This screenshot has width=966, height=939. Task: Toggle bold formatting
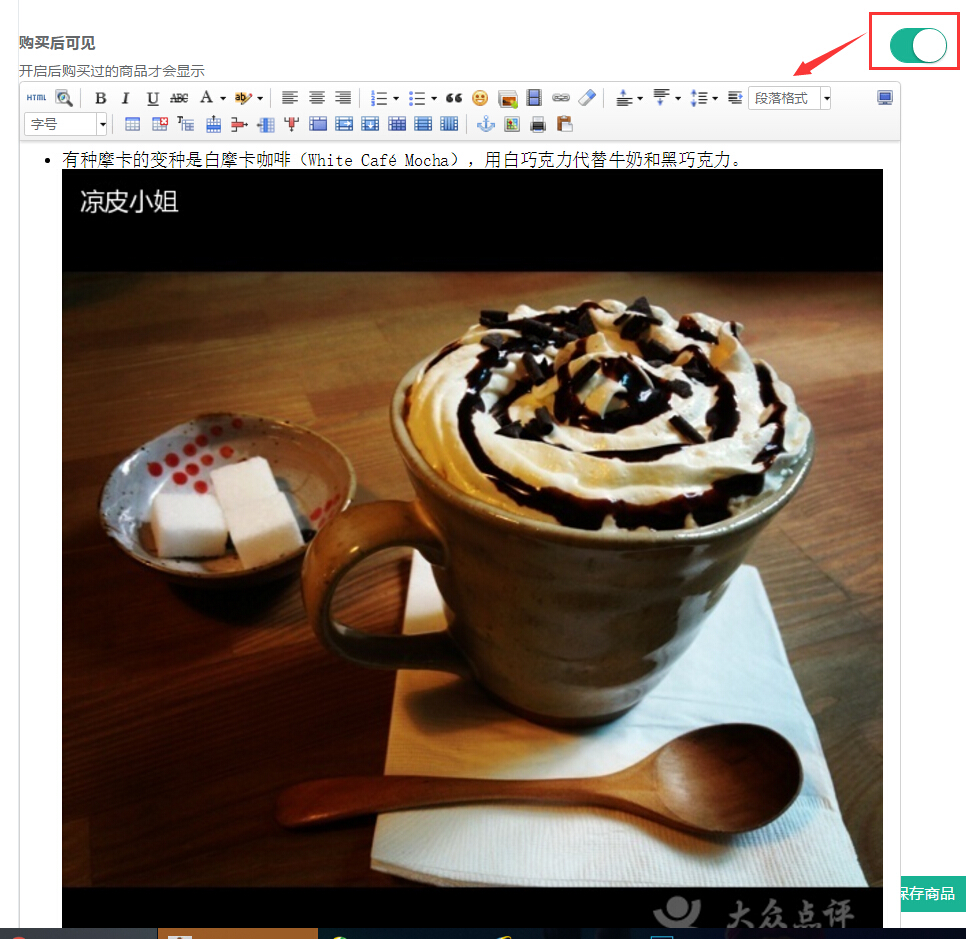coord(100,98)
